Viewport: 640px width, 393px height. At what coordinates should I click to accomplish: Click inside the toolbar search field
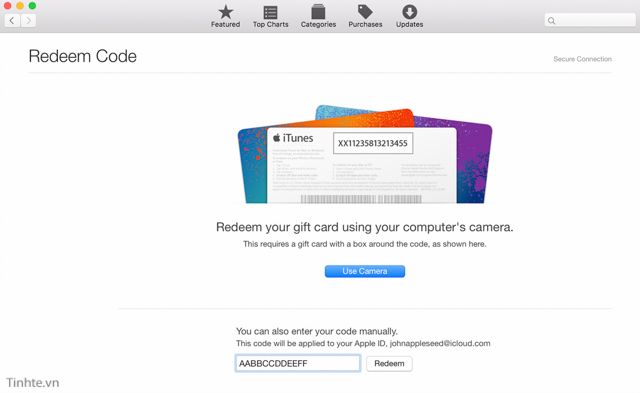pyautogui.click(x=590, y=20)
